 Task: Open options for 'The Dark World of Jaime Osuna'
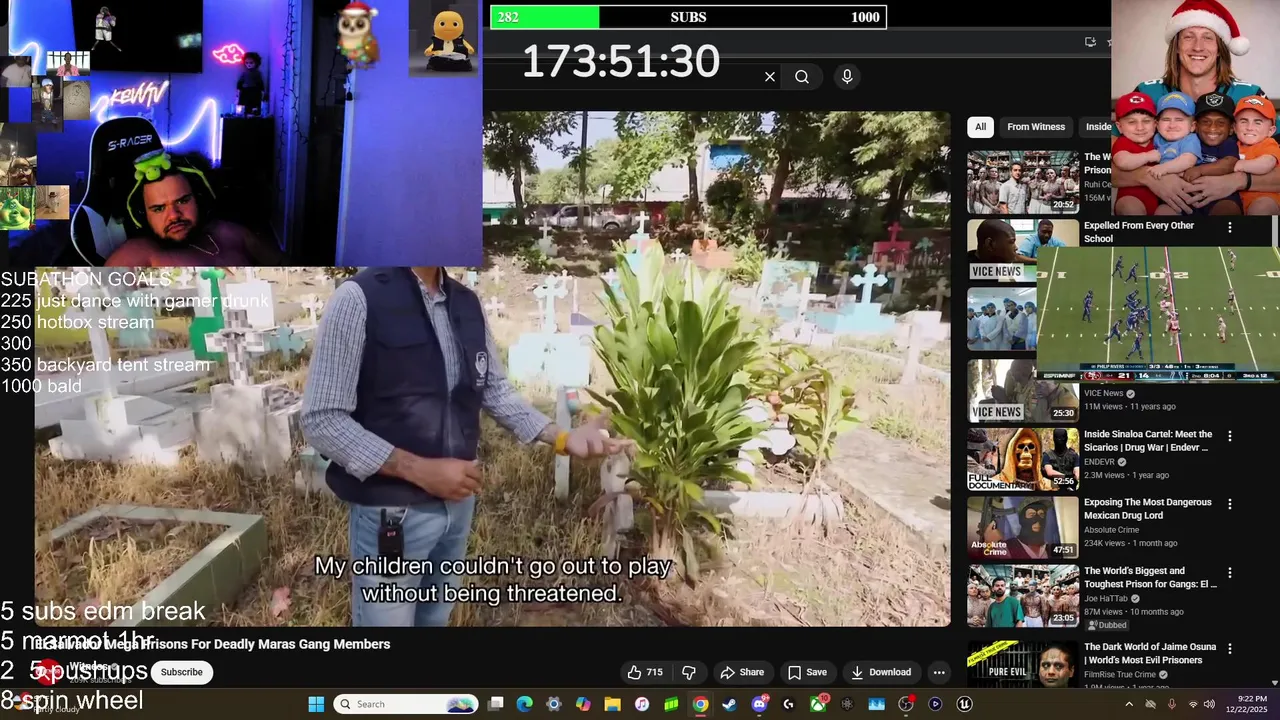(x=1230, y=649)
